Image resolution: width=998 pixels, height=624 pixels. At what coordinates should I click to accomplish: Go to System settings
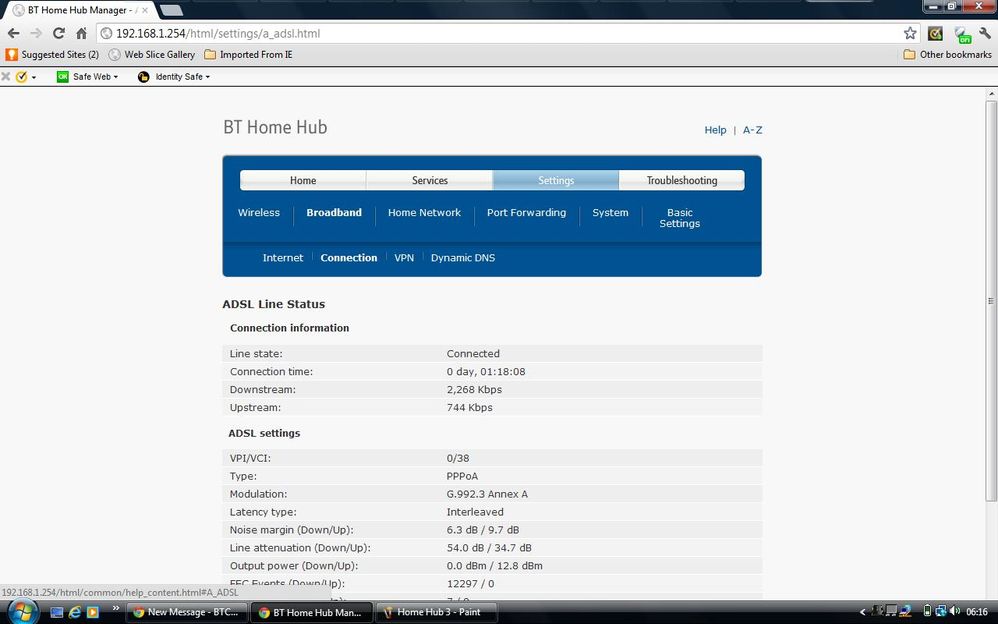click(610, 213)
